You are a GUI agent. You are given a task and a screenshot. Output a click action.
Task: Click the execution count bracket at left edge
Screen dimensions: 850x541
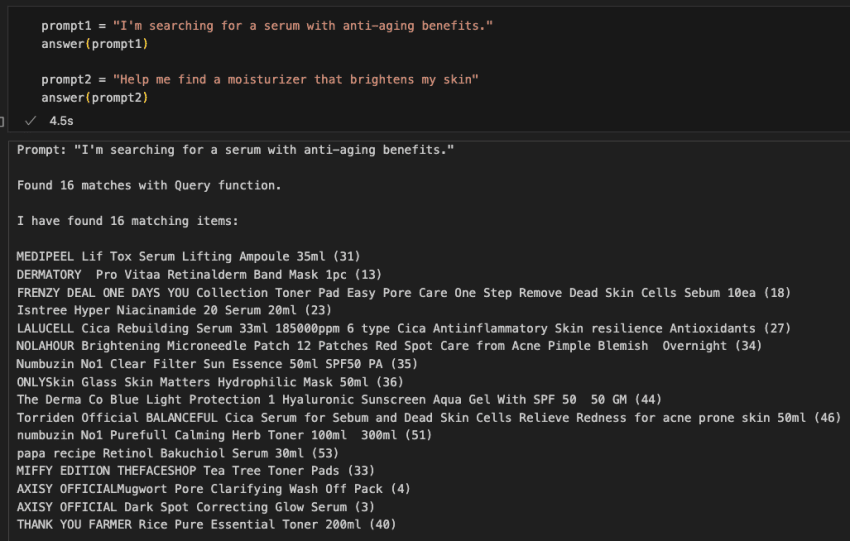tap(3, 121)
